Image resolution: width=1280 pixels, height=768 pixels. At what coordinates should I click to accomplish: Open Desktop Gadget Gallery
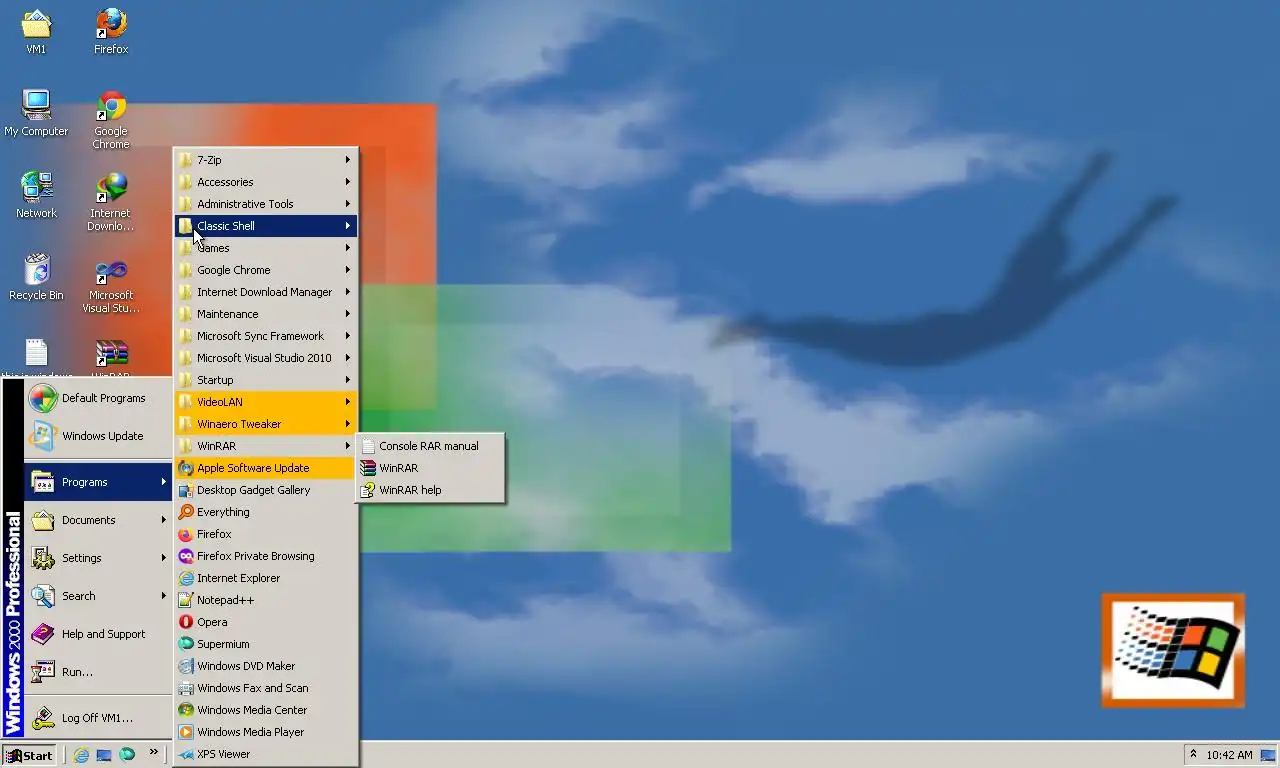pos(265,490)
